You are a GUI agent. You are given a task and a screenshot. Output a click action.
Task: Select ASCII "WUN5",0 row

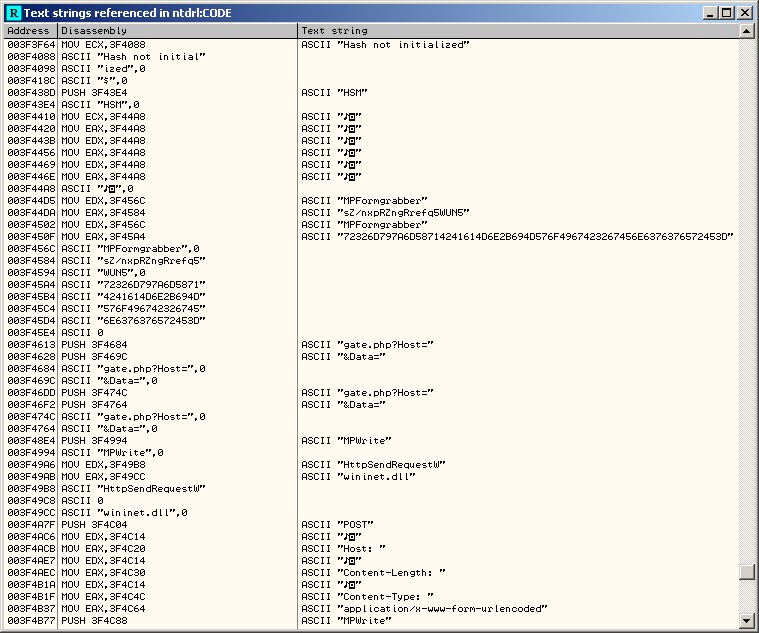click(x=372, y=272)
